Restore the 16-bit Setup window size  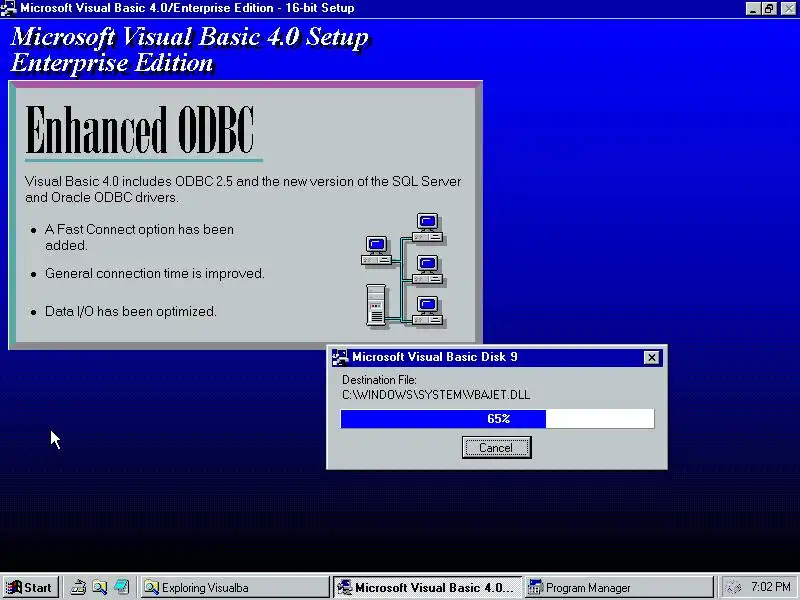[769, 8]
